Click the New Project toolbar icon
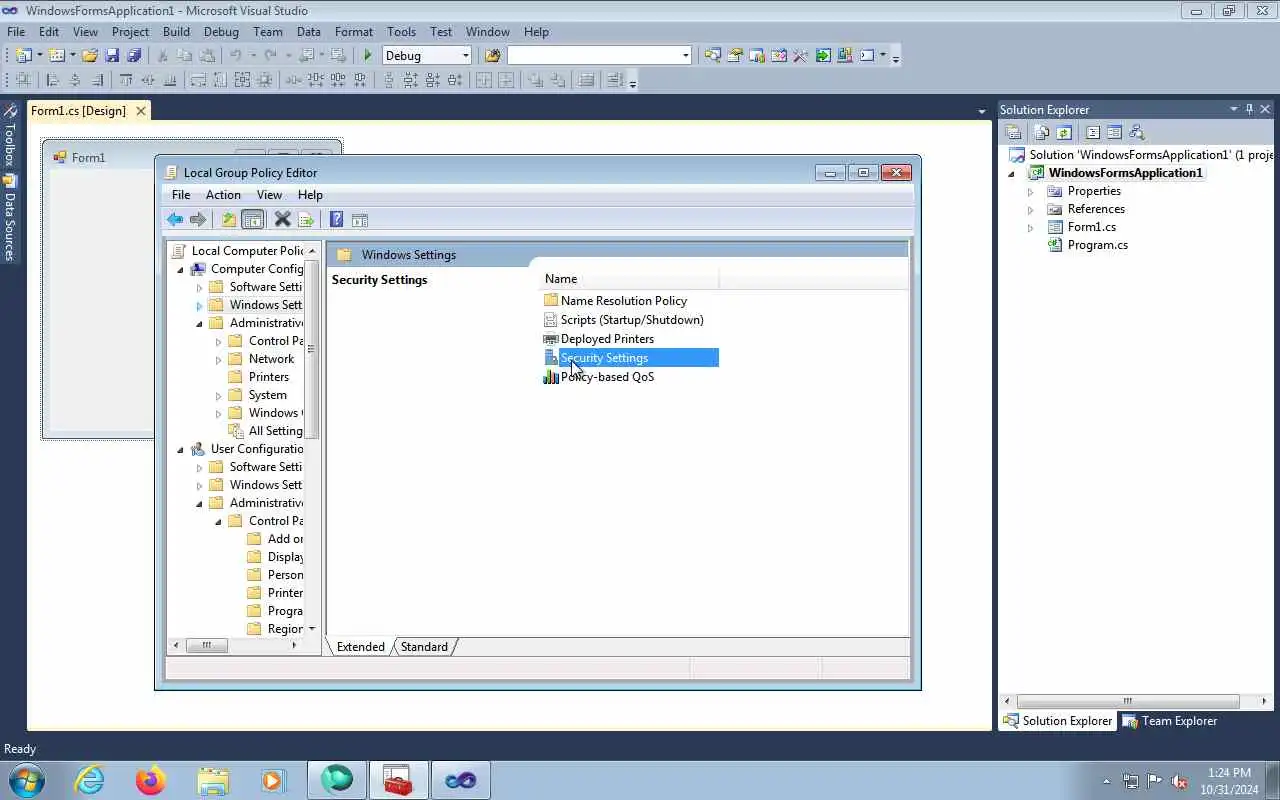Image resolution: width=1280 pixels, height=800 pixels. [22, 56]
